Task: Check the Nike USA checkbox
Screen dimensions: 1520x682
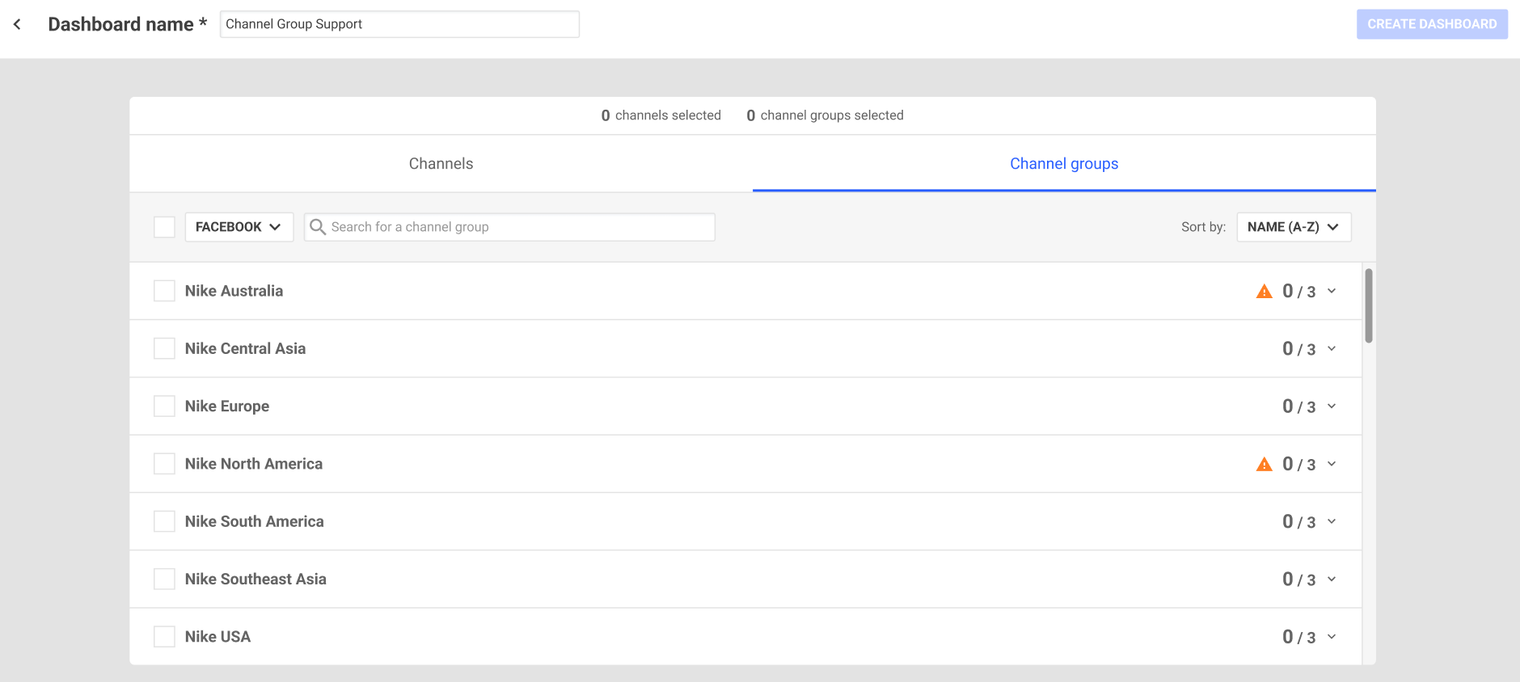Action: (x=164, y=637)
